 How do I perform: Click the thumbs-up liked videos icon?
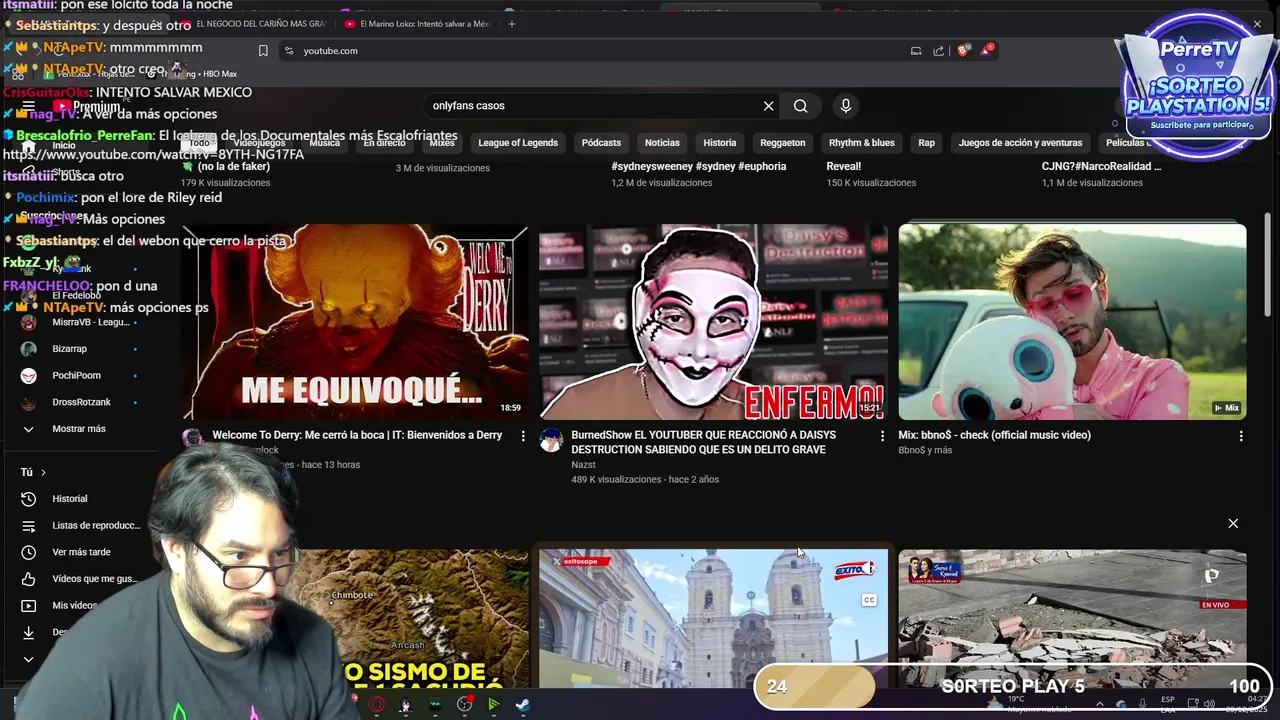[x=29, y=579]
